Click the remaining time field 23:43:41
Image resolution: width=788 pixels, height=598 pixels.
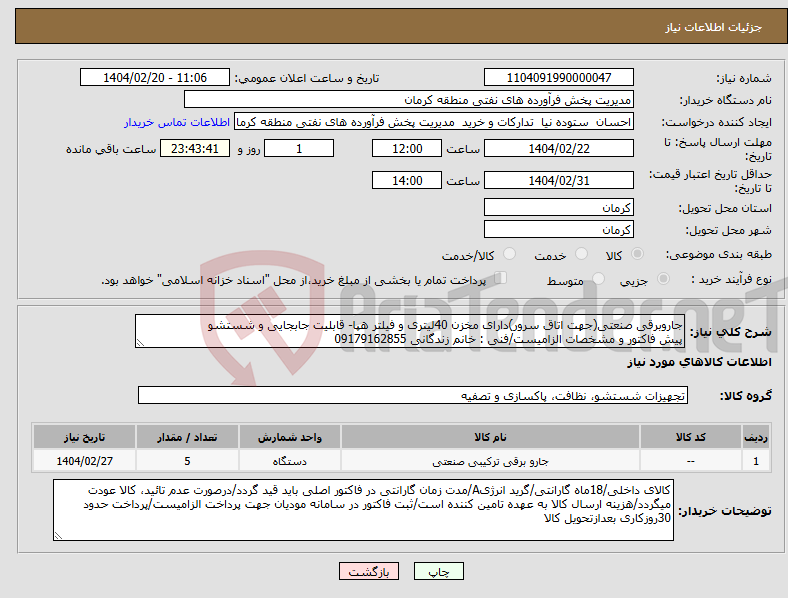click(x=195, y=148)
